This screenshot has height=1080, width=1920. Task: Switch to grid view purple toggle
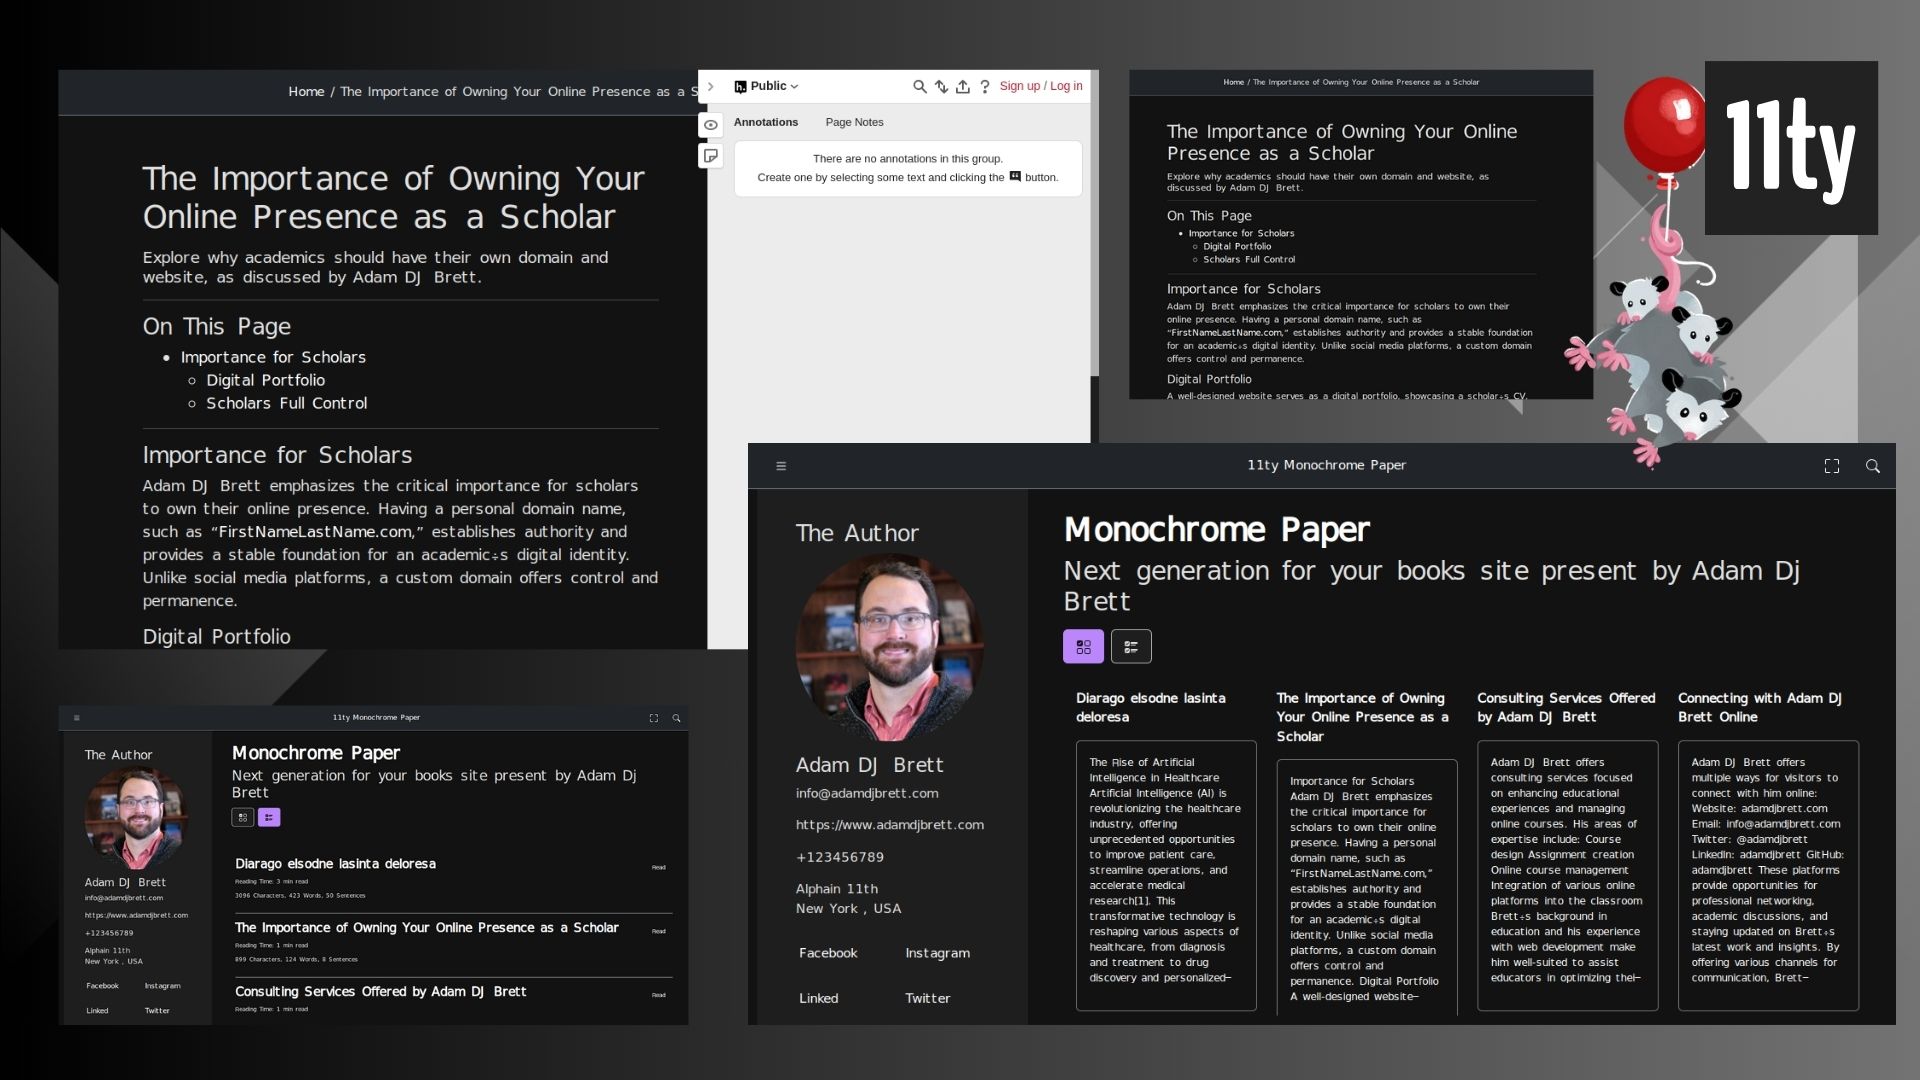tap(1083, 647)
